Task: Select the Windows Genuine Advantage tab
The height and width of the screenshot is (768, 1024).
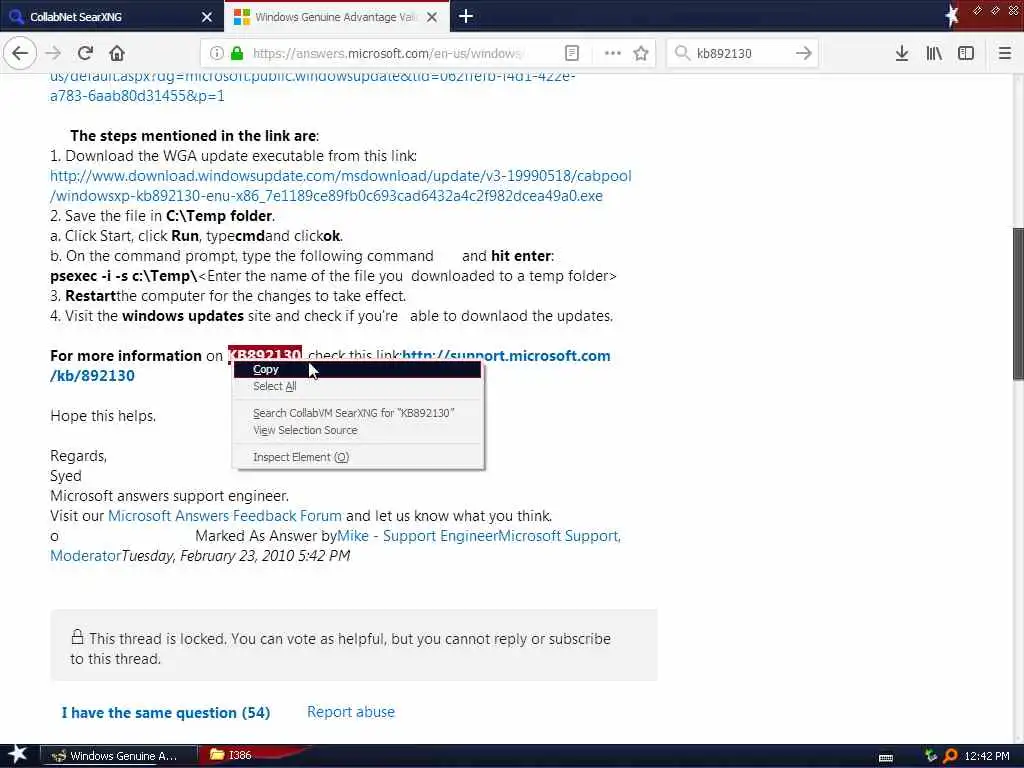Action: point(336,17)
